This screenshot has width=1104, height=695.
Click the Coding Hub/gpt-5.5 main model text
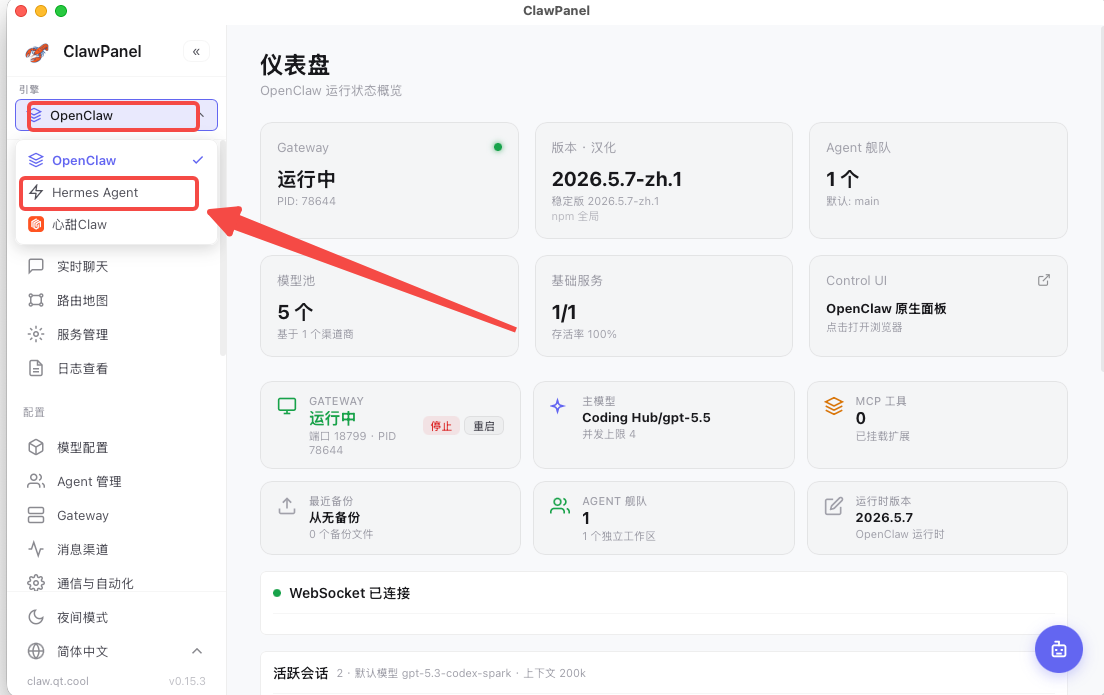(x=646, y=418)
